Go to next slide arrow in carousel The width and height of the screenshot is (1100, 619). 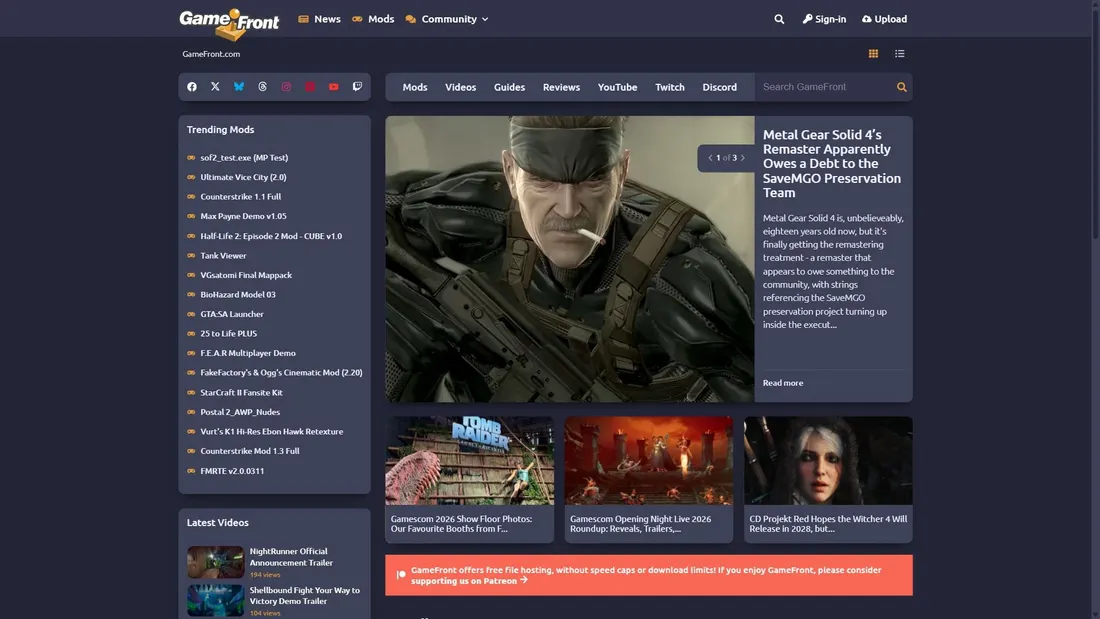tap(743, 158)
